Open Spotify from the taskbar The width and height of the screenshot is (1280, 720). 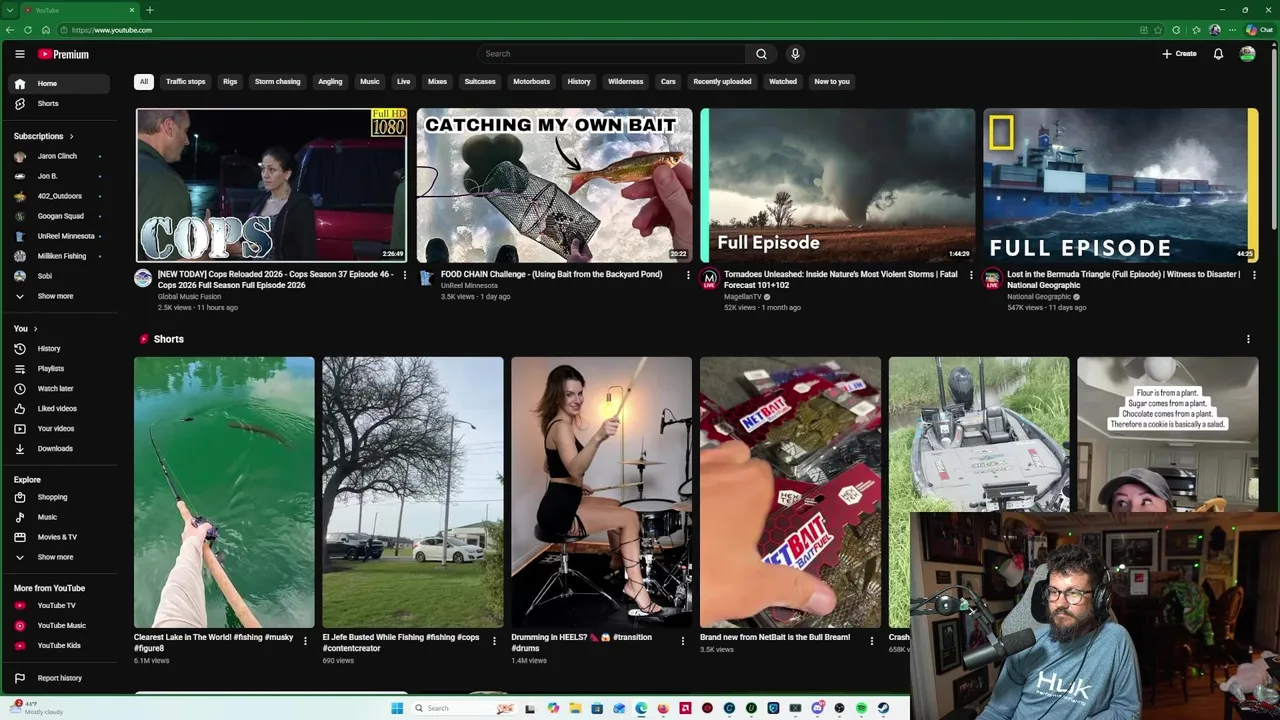861,709
